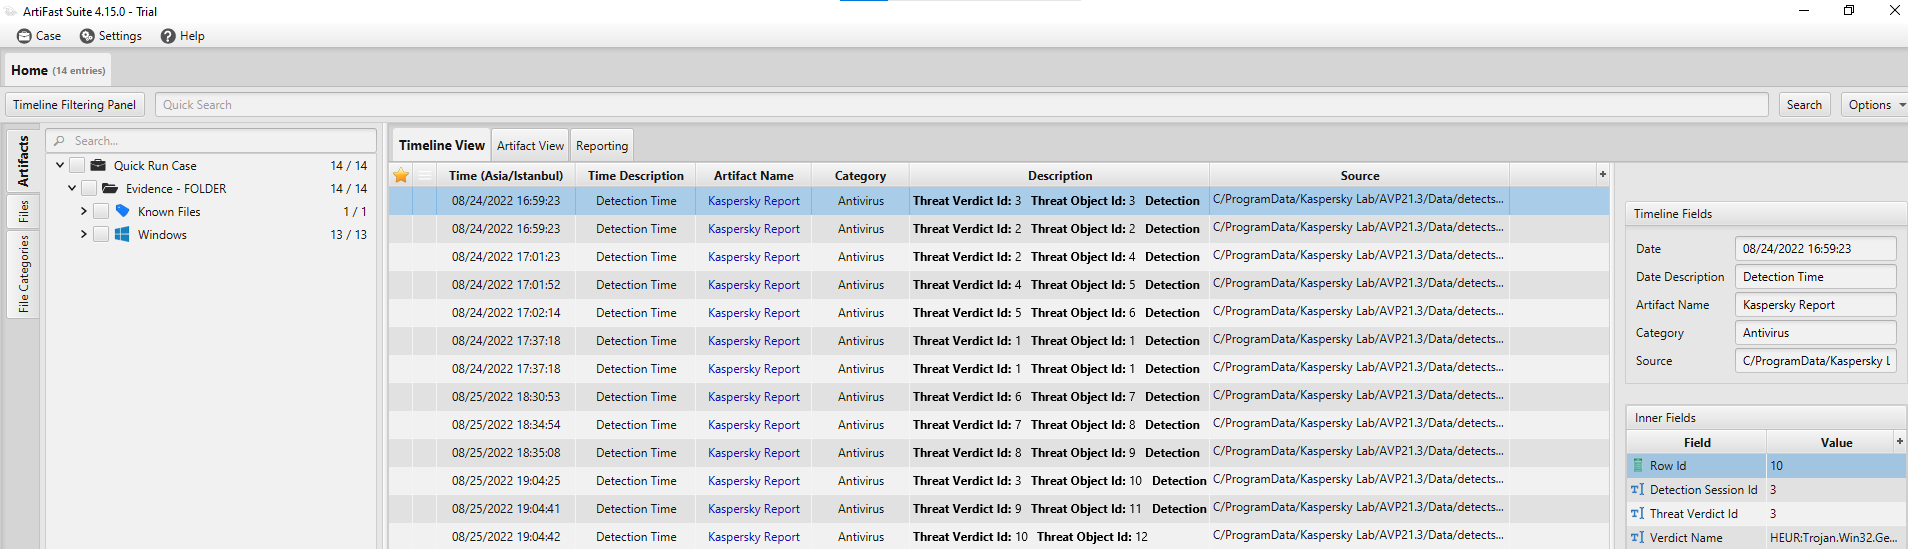Screen dimensions: 1908x549
Task: Check the Known Files checkbox
Action: pyautogui.click(x=101, y=211)
